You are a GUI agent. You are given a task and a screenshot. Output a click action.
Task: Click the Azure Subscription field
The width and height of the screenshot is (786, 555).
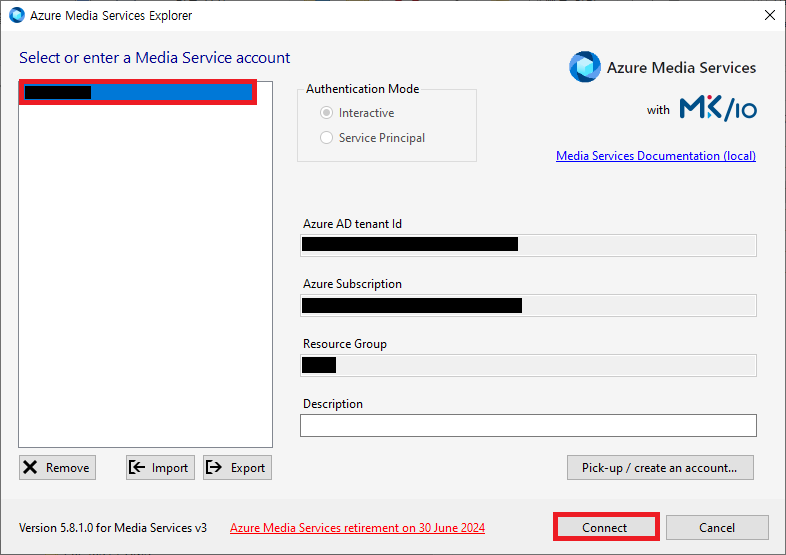528,305
